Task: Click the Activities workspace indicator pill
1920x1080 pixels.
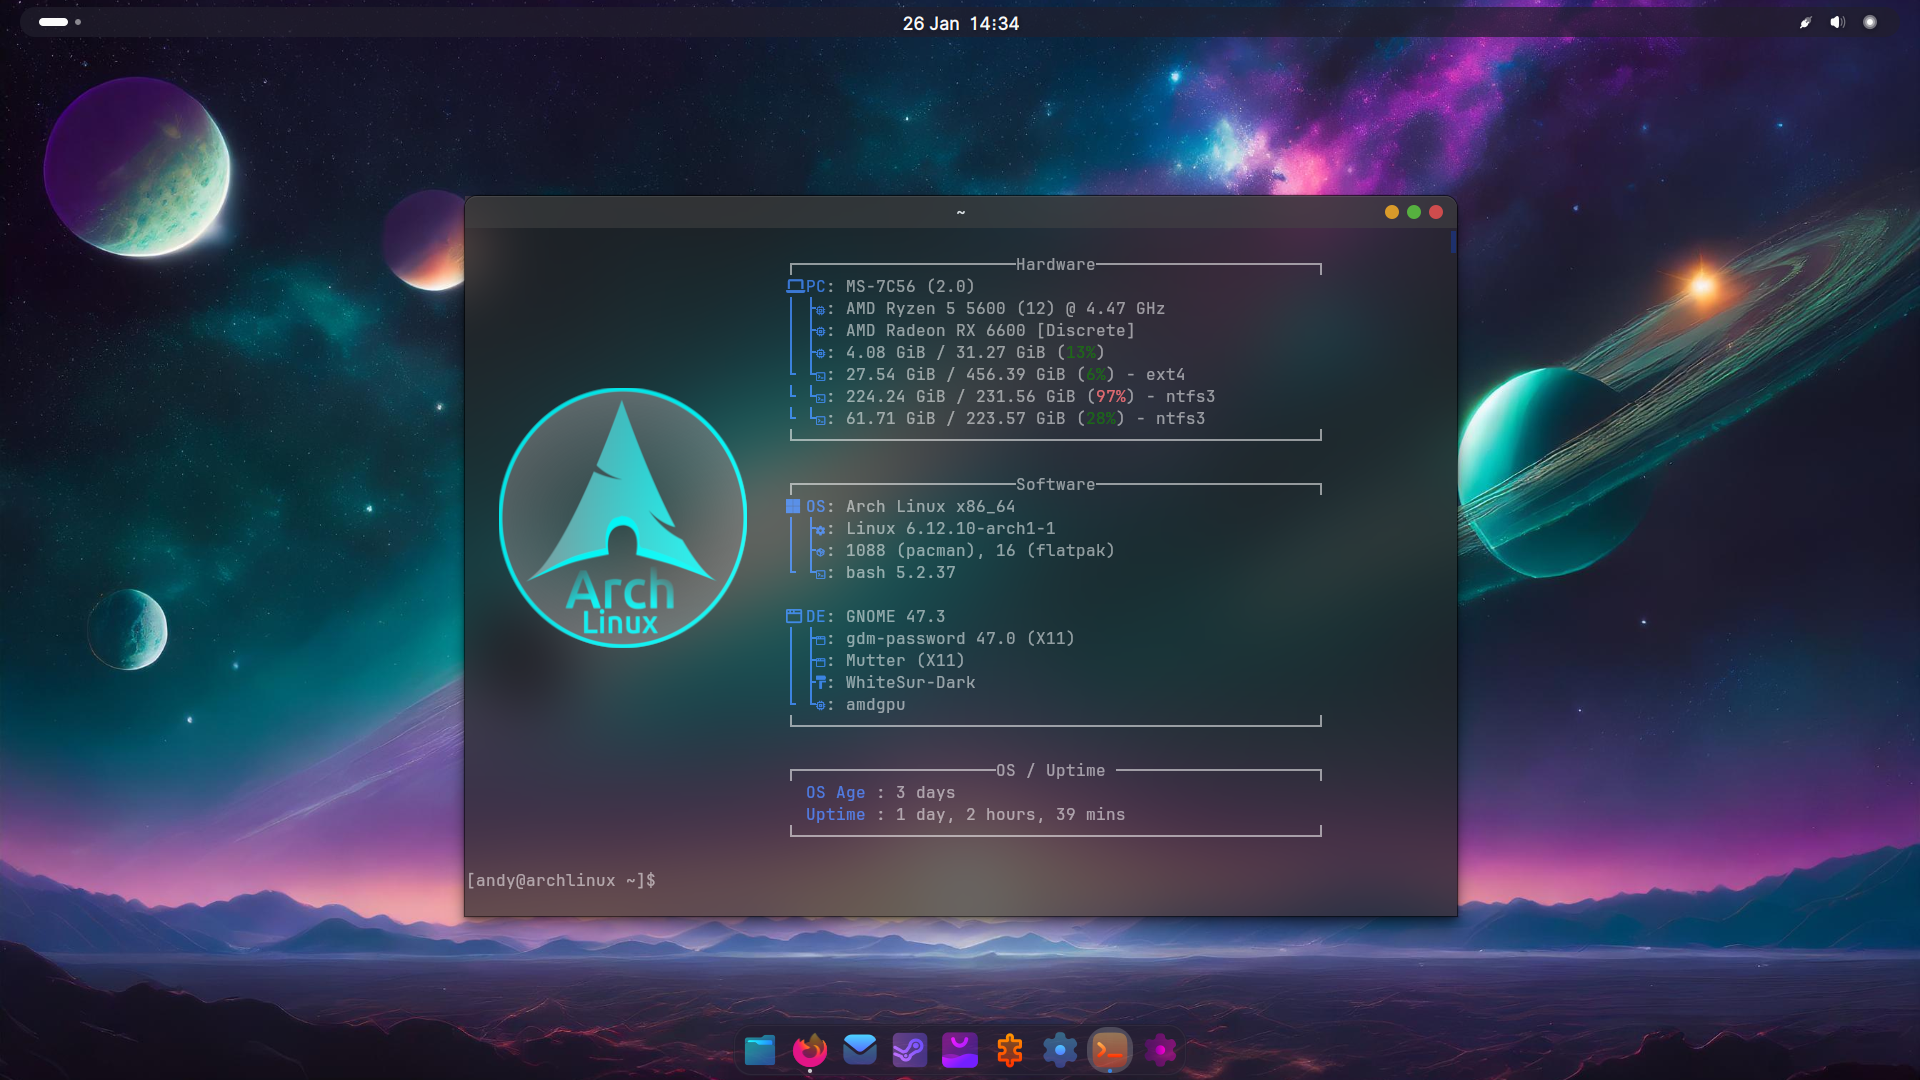Action: pyautogui.click(x=54, y=22)
